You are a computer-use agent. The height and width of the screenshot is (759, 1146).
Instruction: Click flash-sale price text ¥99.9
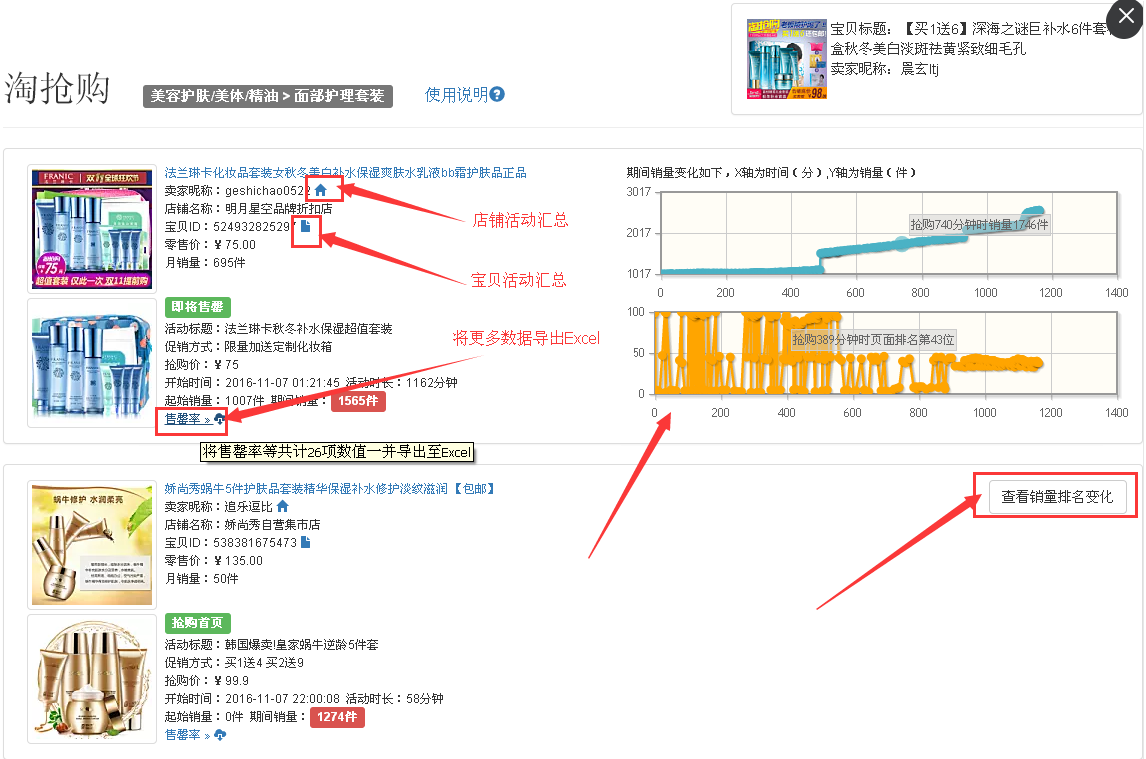click(x=231, y=681)
